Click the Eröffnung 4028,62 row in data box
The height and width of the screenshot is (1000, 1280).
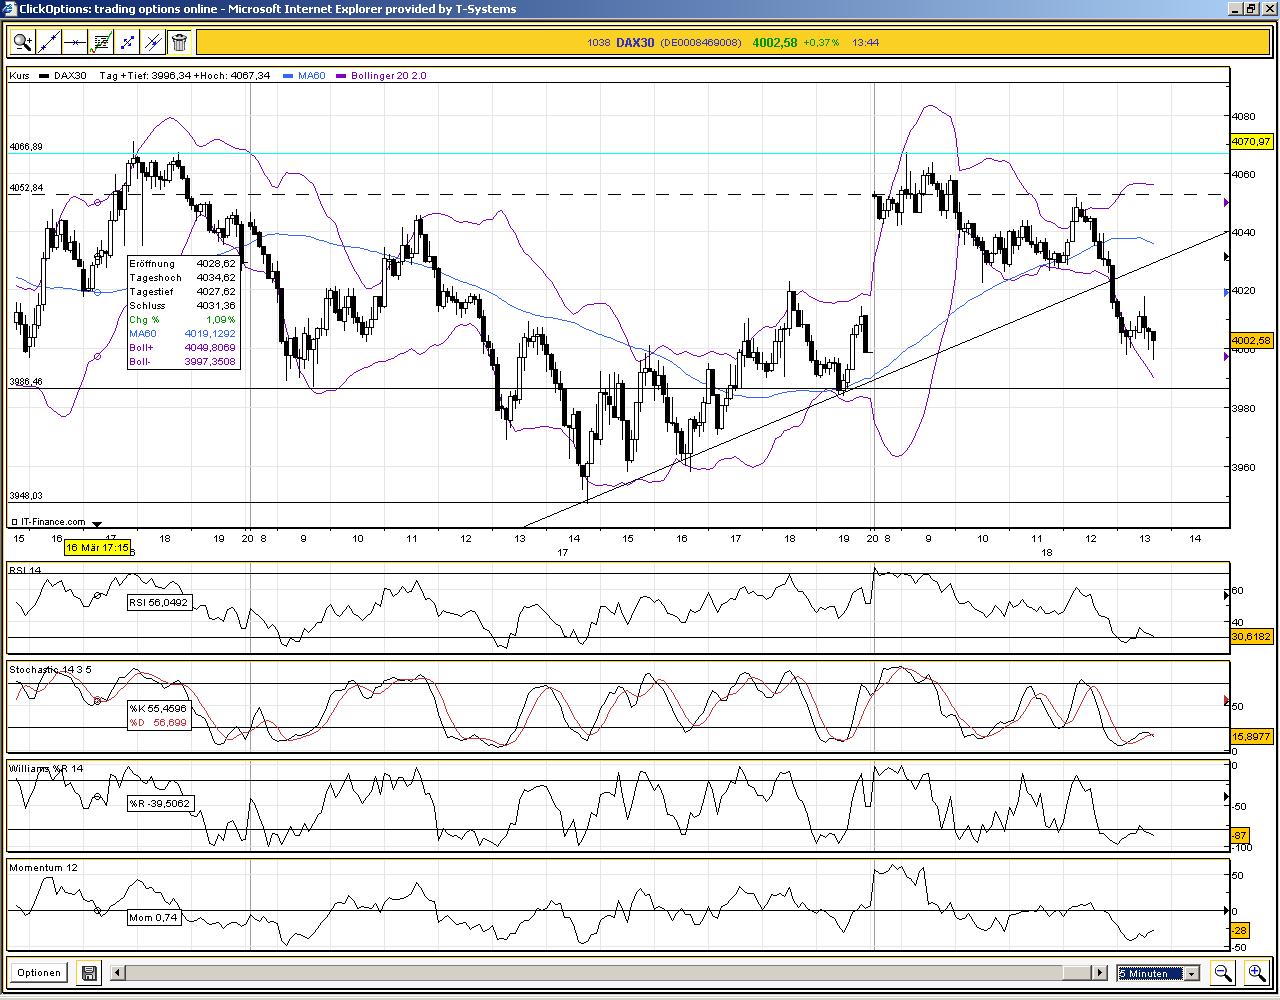[x=182, y=264]
